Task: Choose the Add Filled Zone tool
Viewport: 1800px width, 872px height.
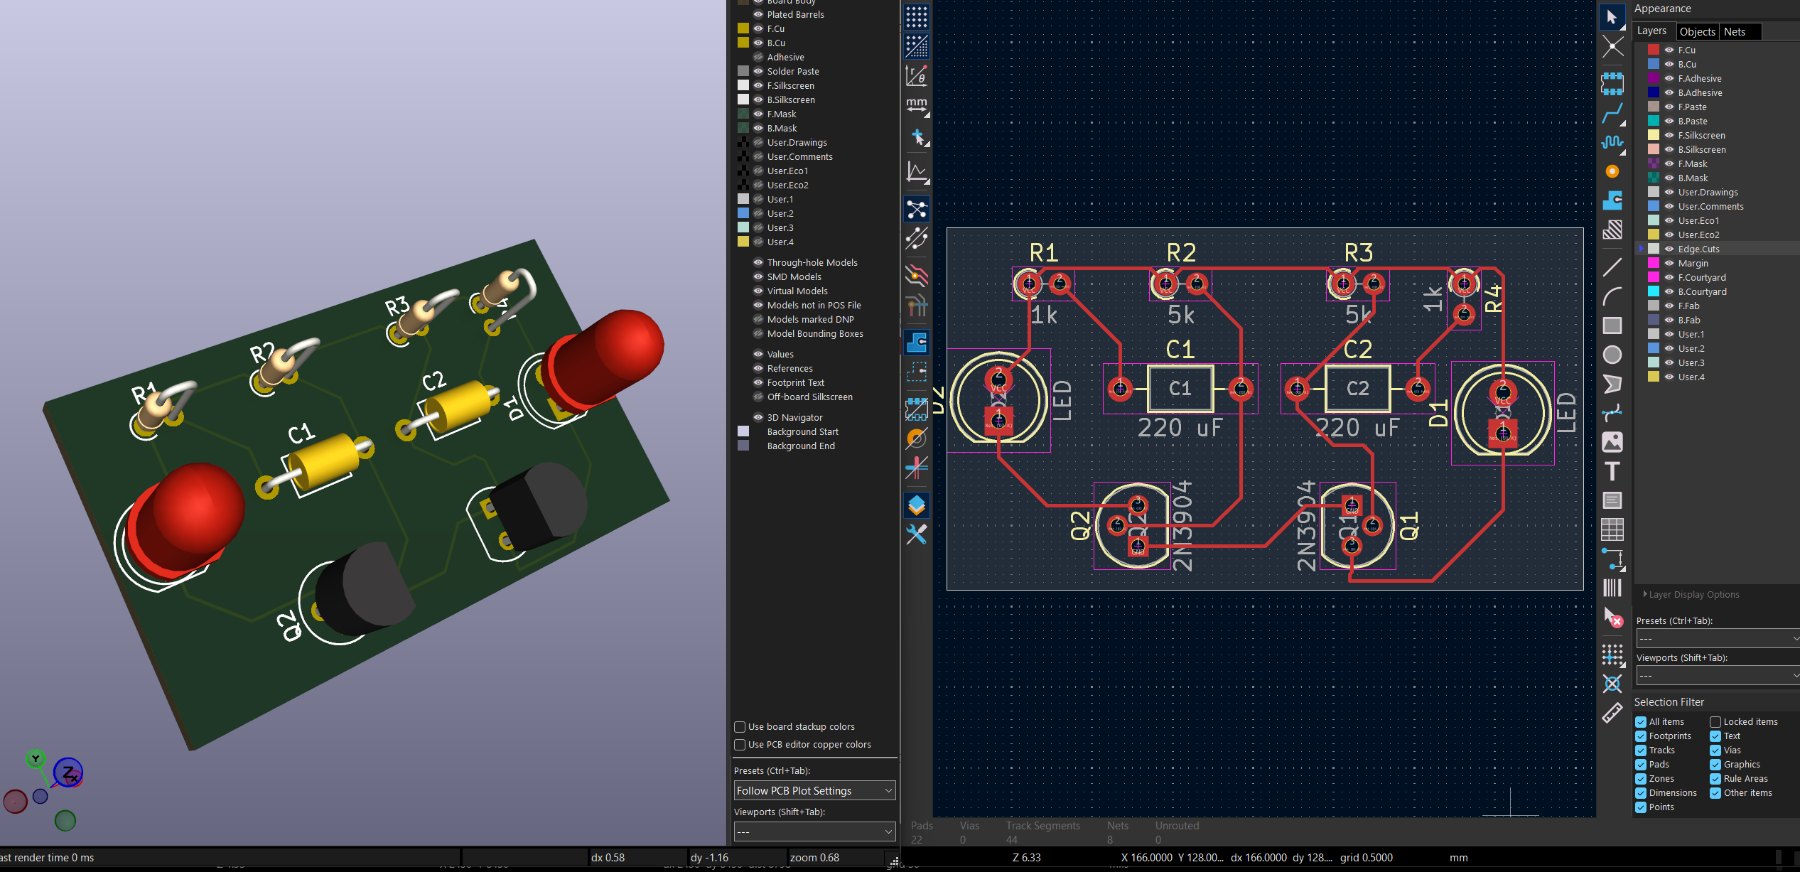Action: 1612,201
